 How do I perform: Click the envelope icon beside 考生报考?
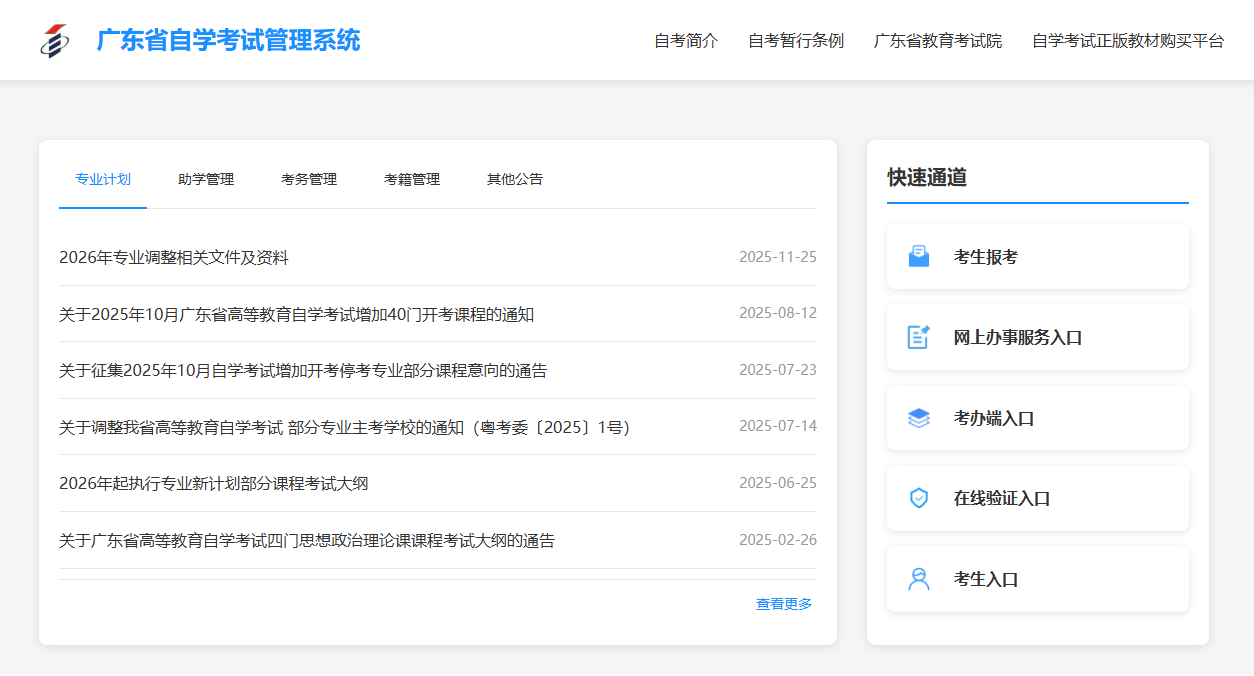(918, 257)
